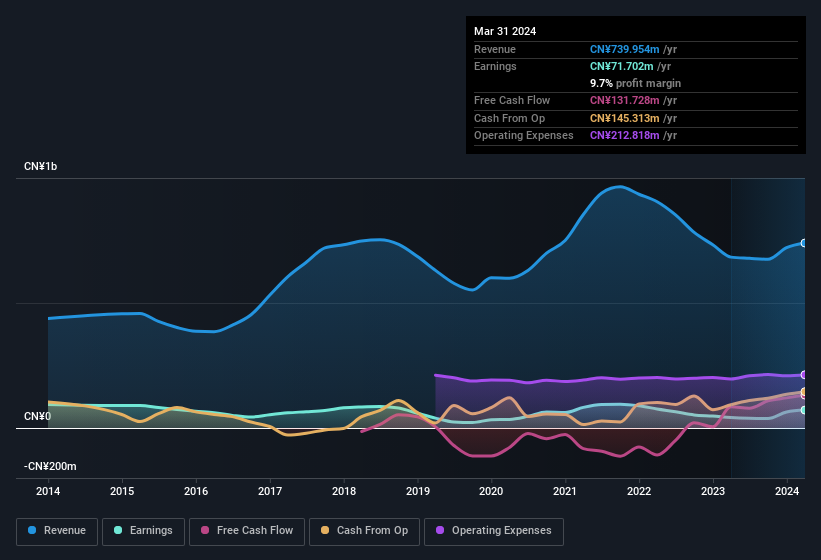This screenshot has width=821, height=560.
Task: Toggle the Cash From Op legend button
Action: pyautogui.click(x=364, y=531)
